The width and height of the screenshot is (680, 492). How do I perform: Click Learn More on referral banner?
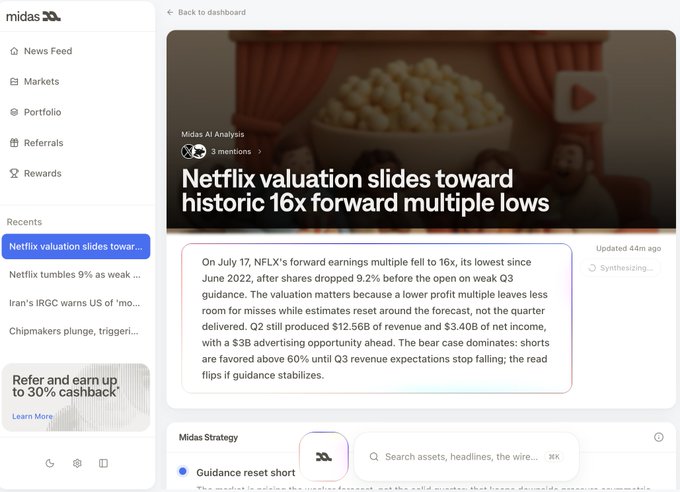point(33,416)
